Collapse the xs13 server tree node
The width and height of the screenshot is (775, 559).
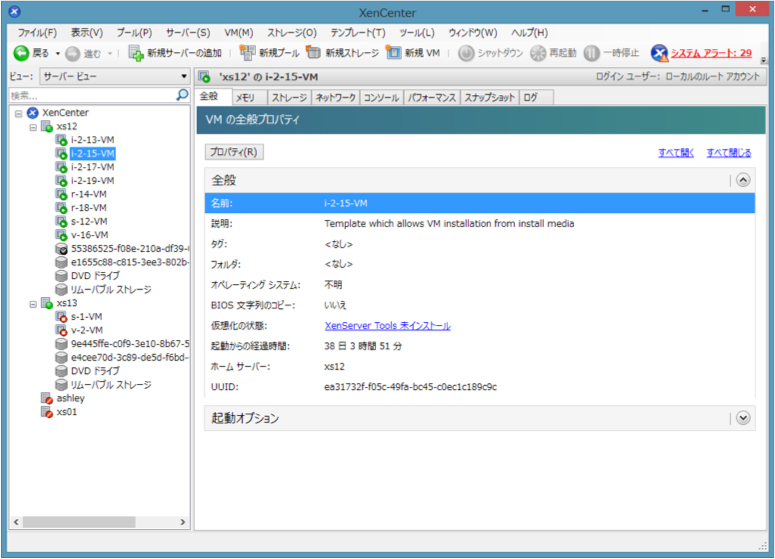33,303
